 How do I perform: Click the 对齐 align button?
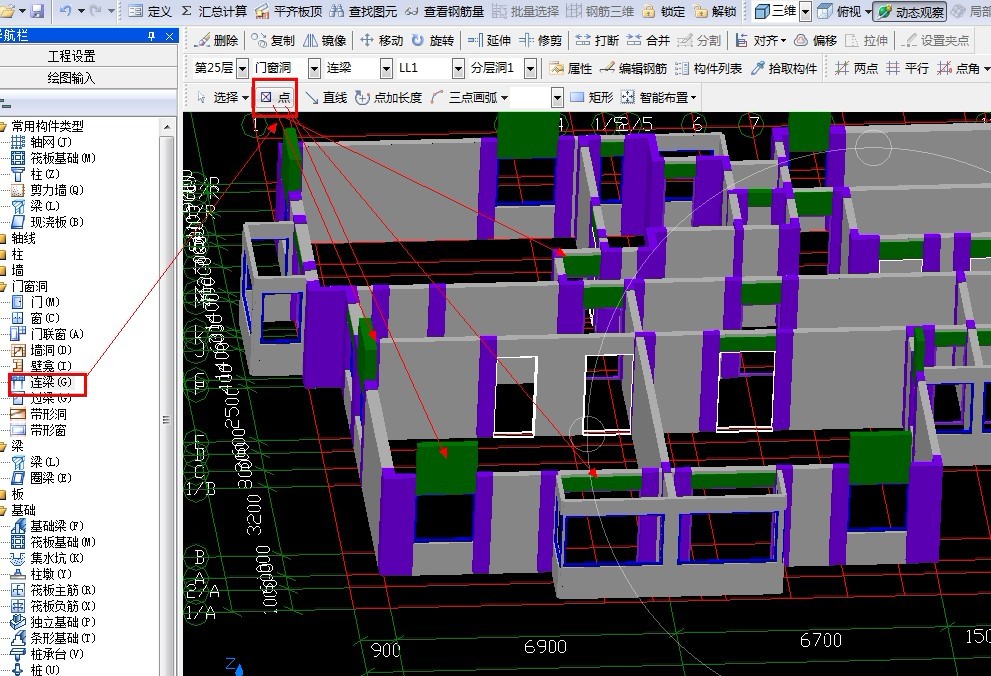click(x=761, y=40)
